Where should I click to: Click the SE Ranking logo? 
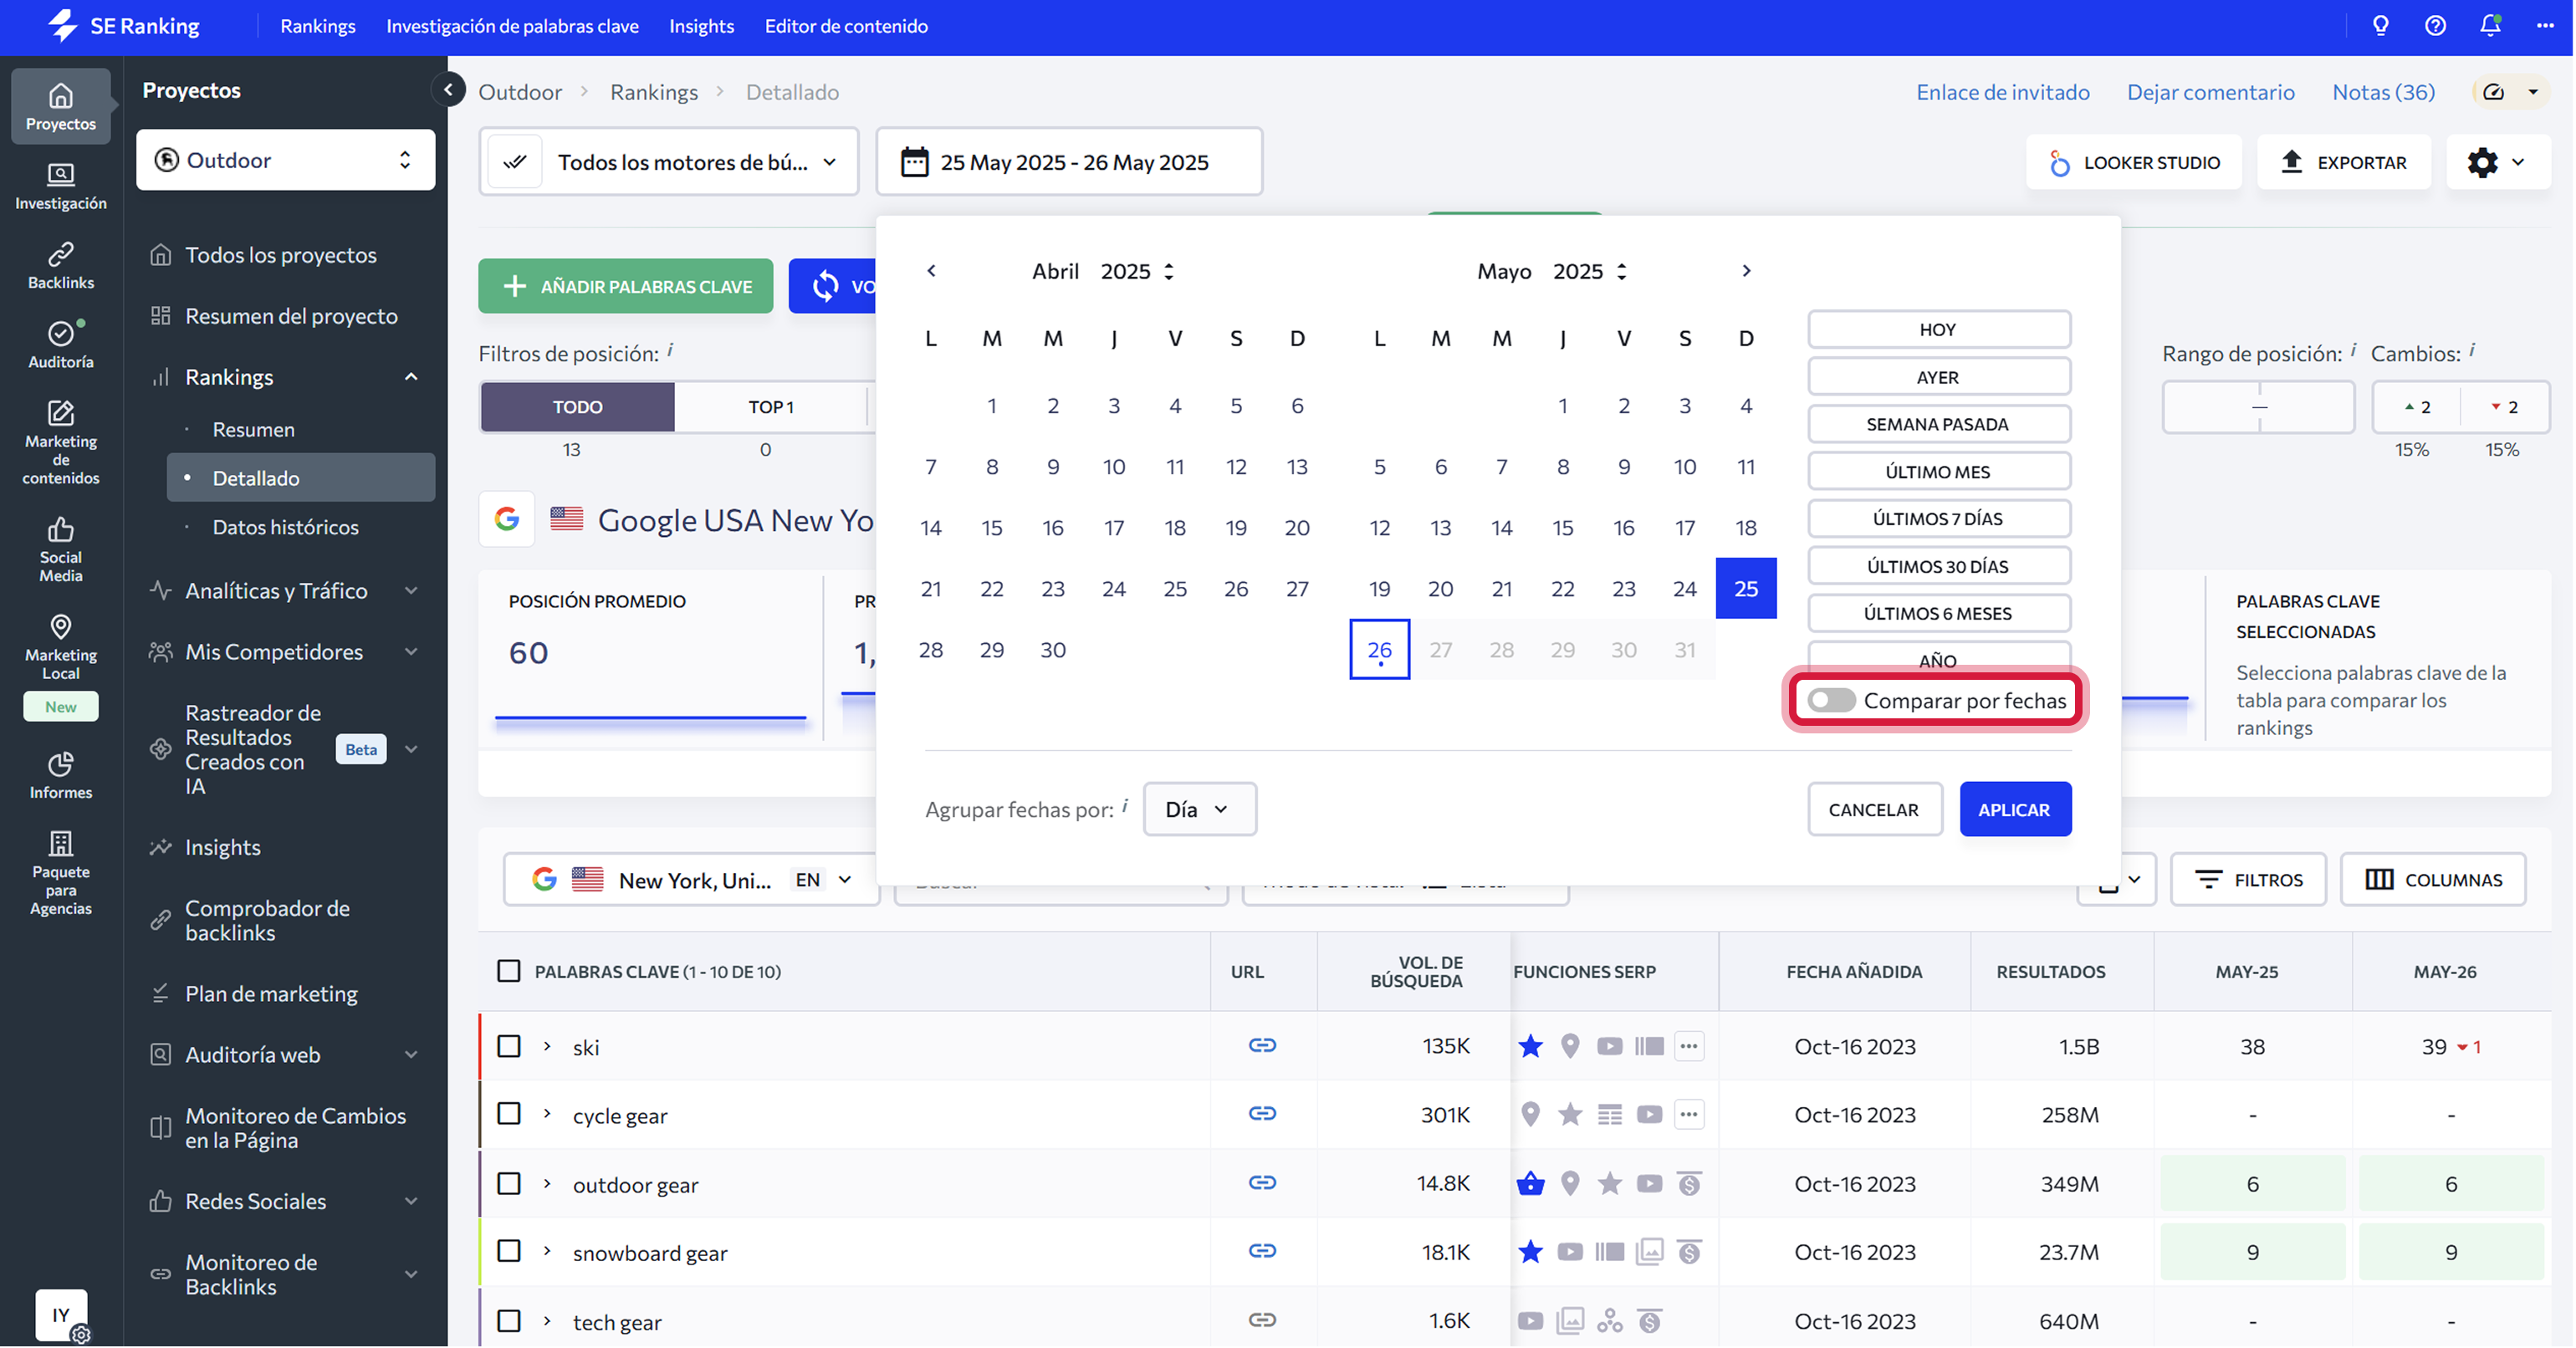(x=123, y=26)
